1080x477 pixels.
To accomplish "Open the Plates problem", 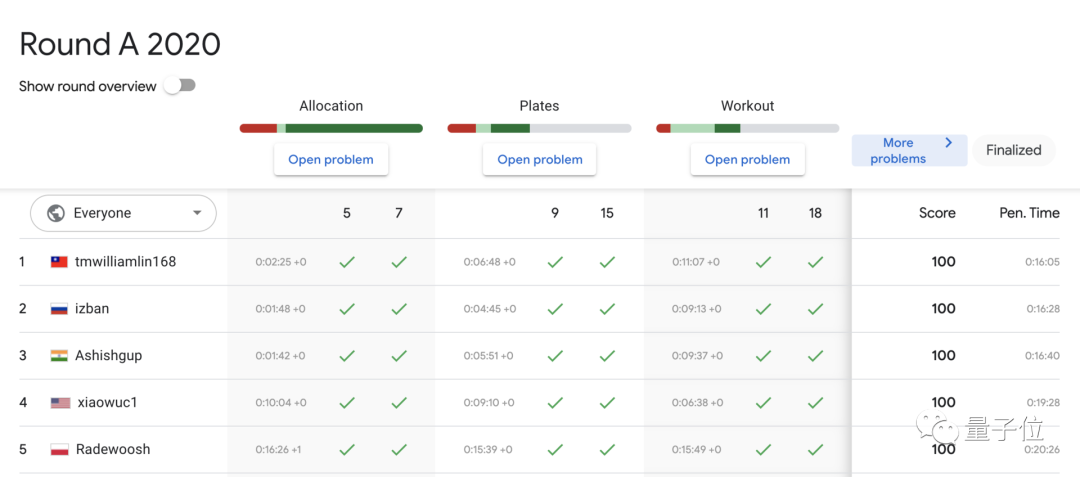I will [539, 159].
